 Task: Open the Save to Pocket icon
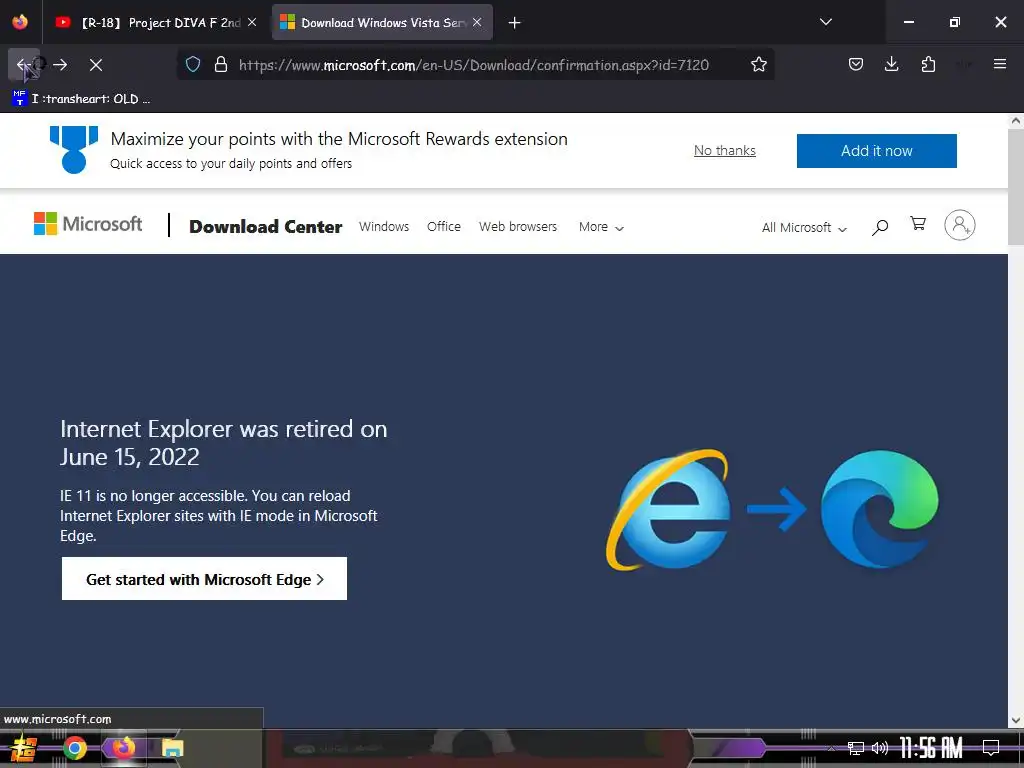856,64
